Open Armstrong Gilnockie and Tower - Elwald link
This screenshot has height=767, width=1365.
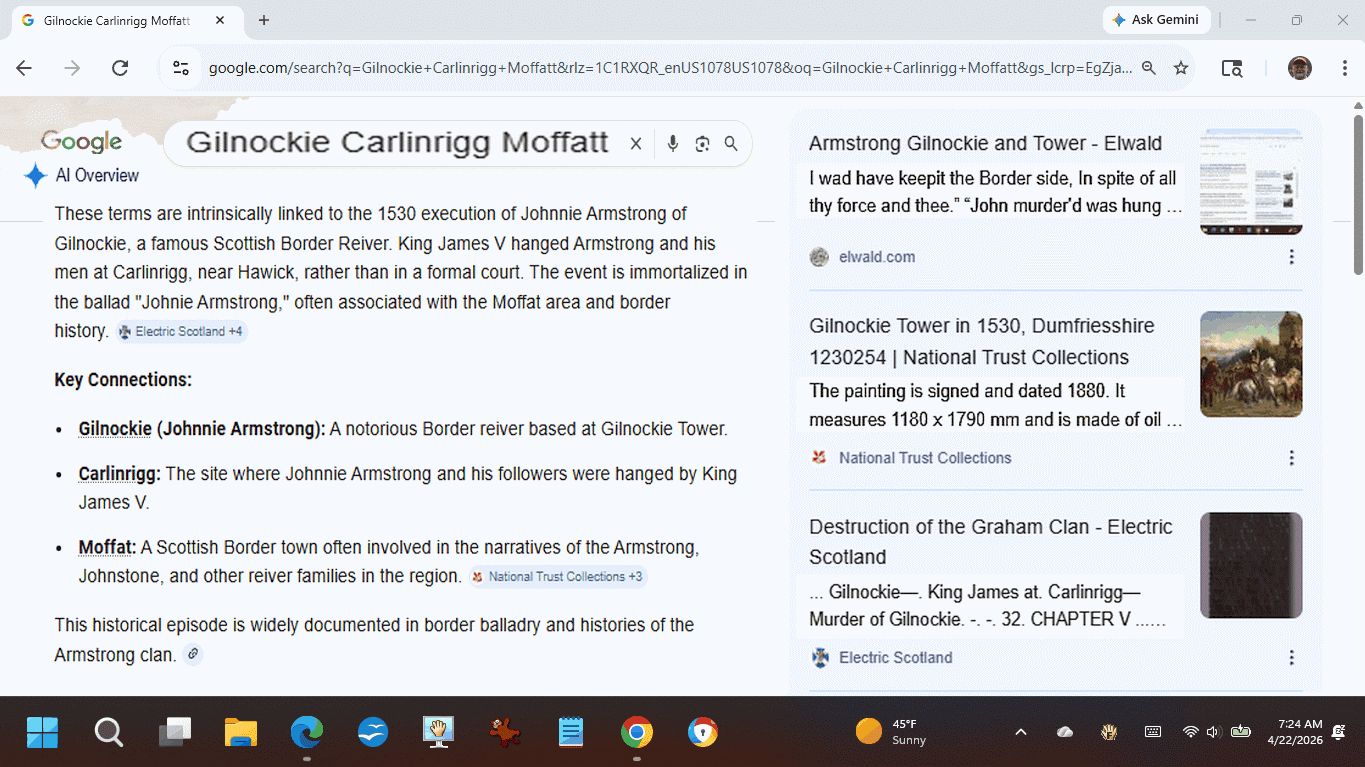(x=985, y=144)
